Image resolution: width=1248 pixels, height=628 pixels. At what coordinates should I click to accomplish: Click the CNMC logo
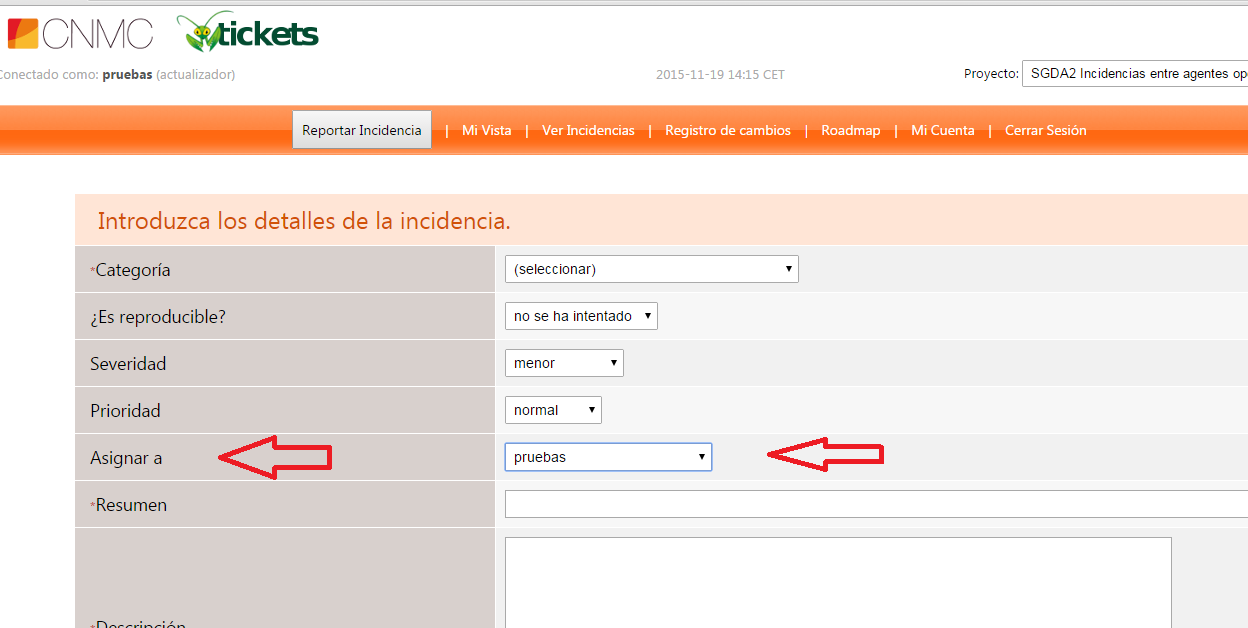tap(80, 33)
